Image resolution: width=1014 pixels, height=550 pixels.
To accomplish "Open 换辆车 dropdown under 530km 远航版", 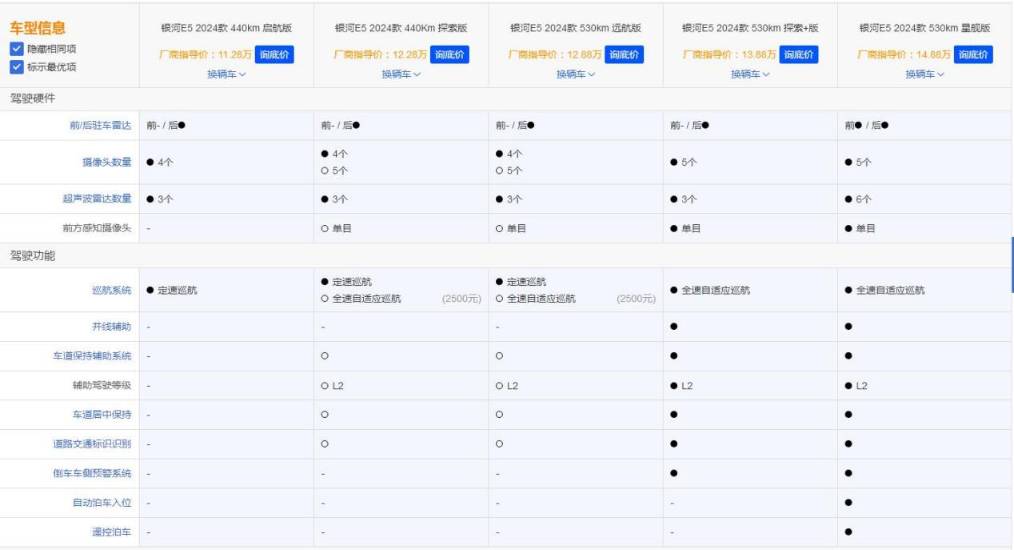I will [x=576, y=74].
